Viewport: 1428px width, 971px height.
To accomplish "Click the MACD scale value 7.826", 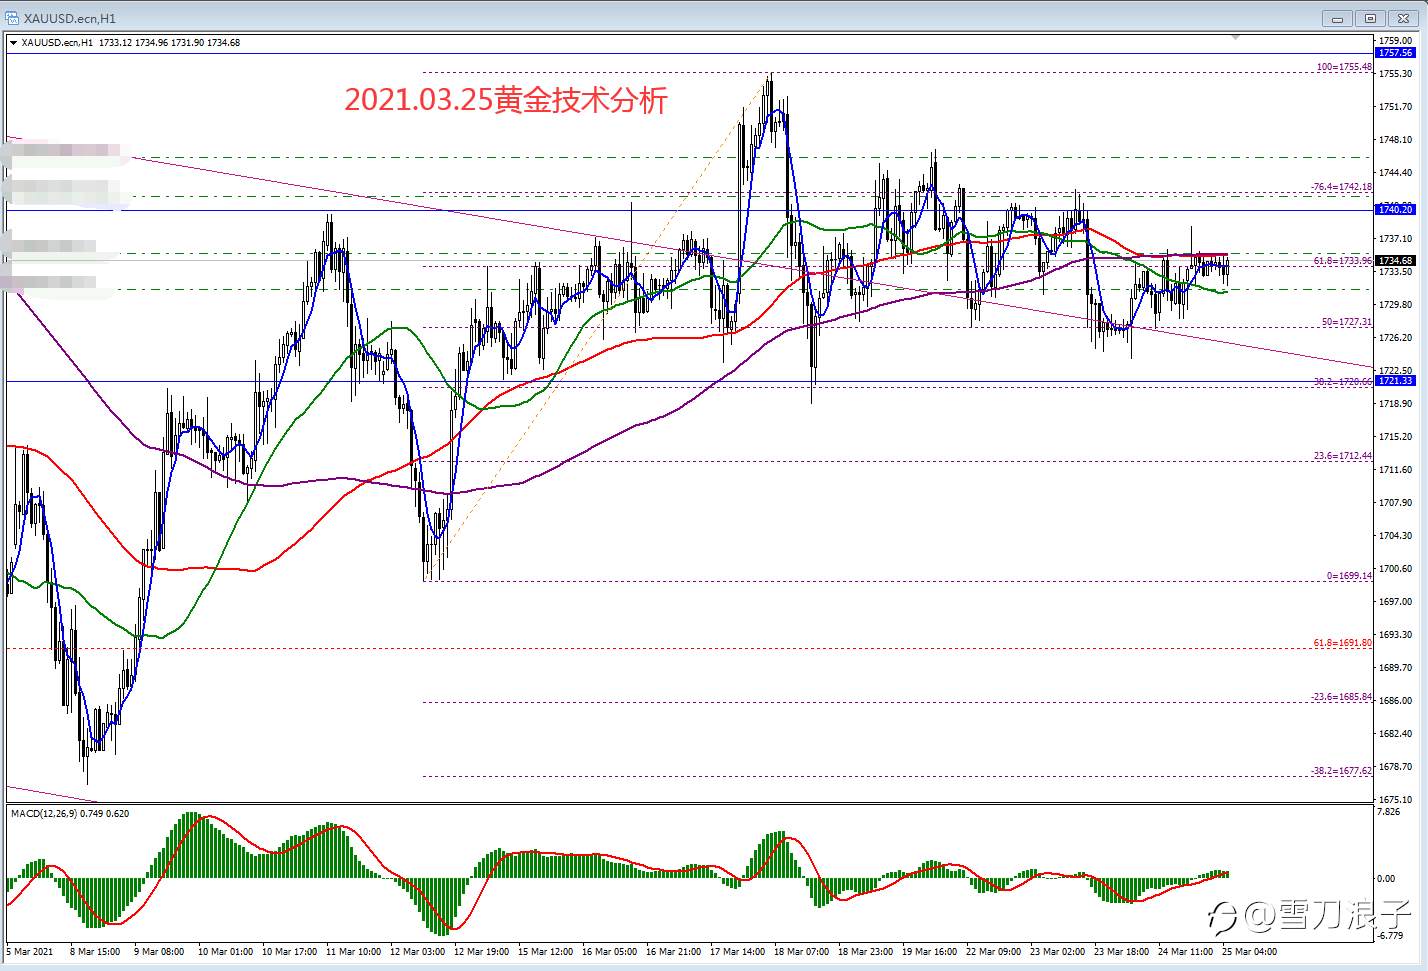I will click(1388, 812).
